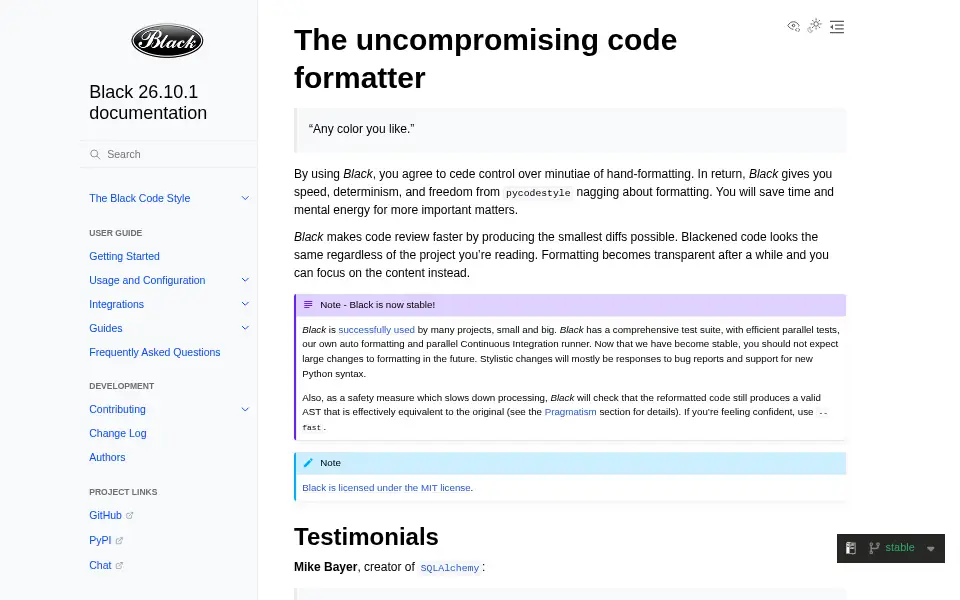Toggle the table of contents icon
The height and width of the screenshot is (600, 960).
click(x=837, y=26)
